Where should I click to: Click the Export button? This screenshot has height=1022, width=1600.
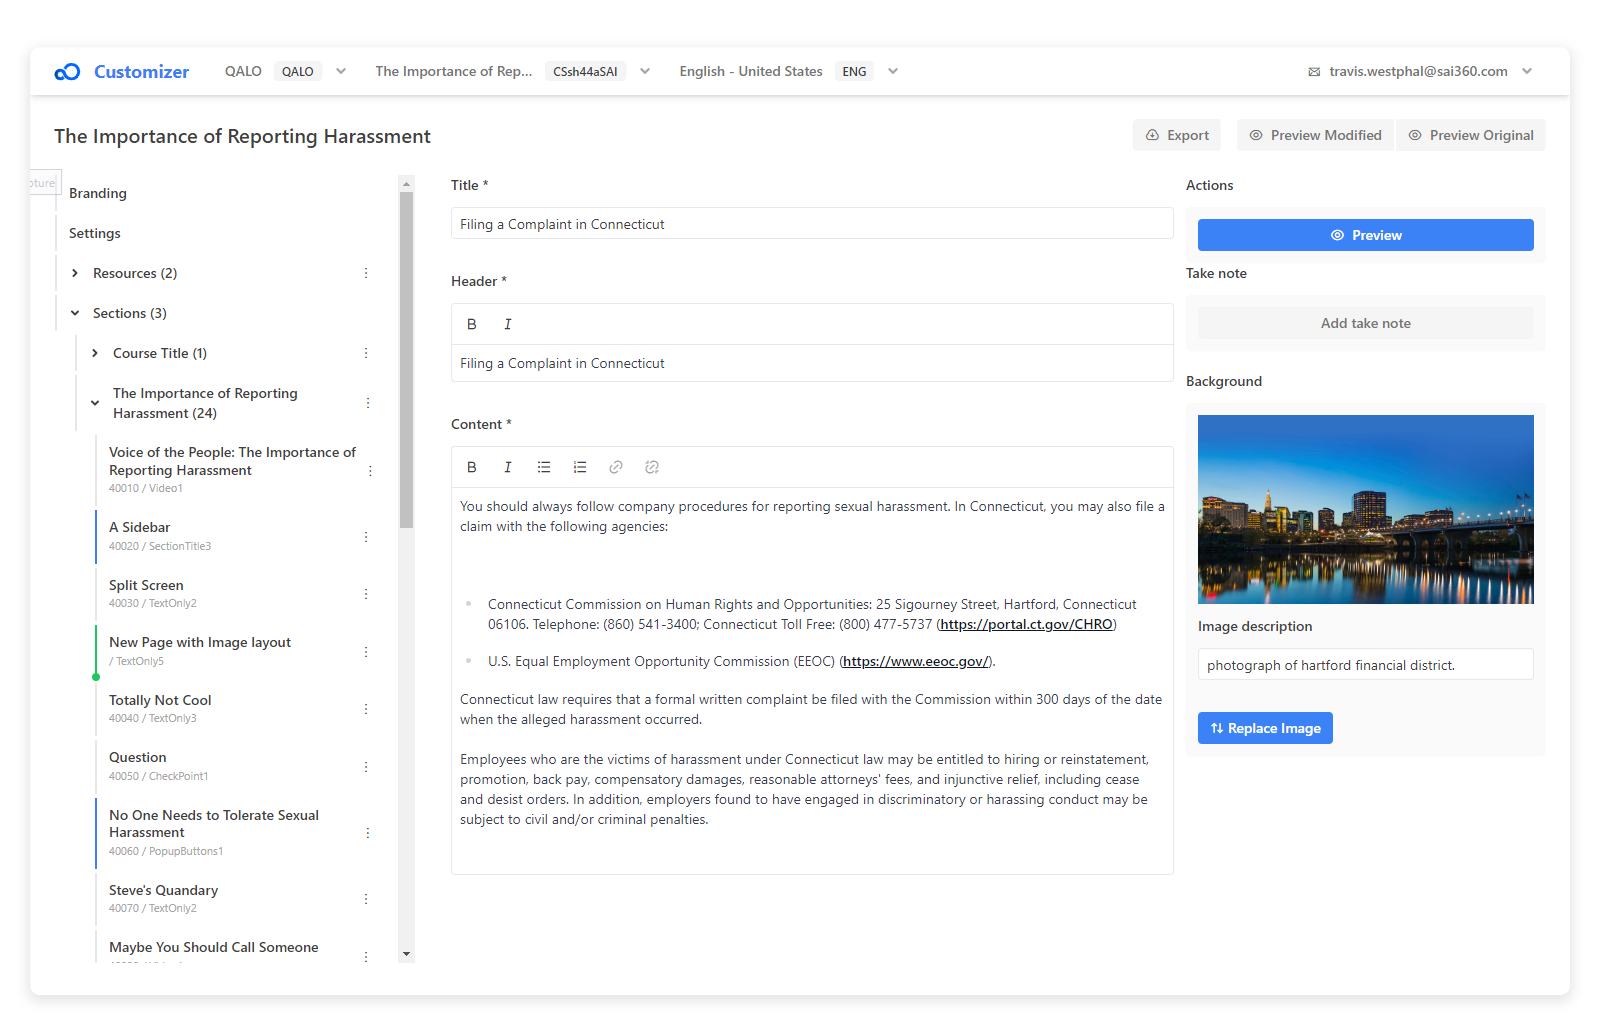coord(1177,135)
